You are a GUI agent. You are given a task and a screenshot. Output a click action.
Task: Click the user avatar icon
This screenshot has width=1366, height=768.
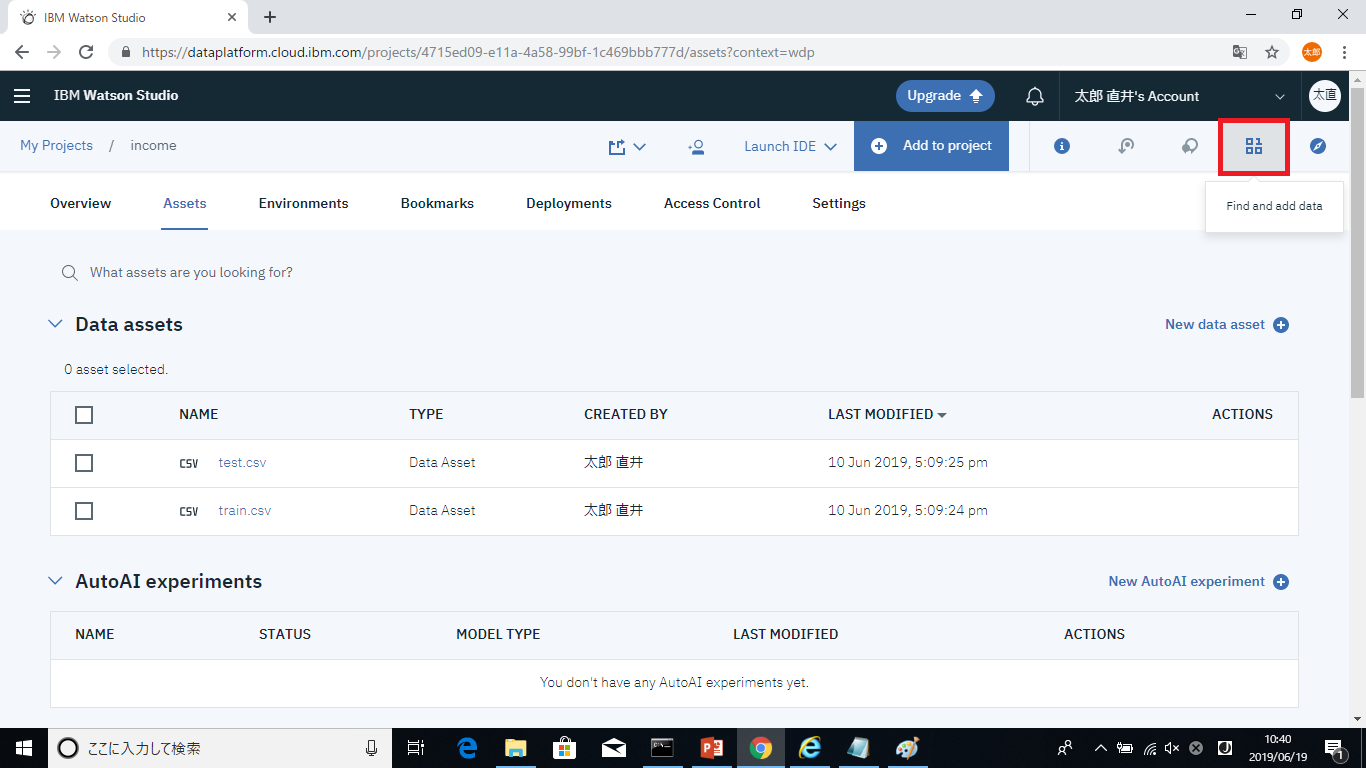[x=1324, y=96]
